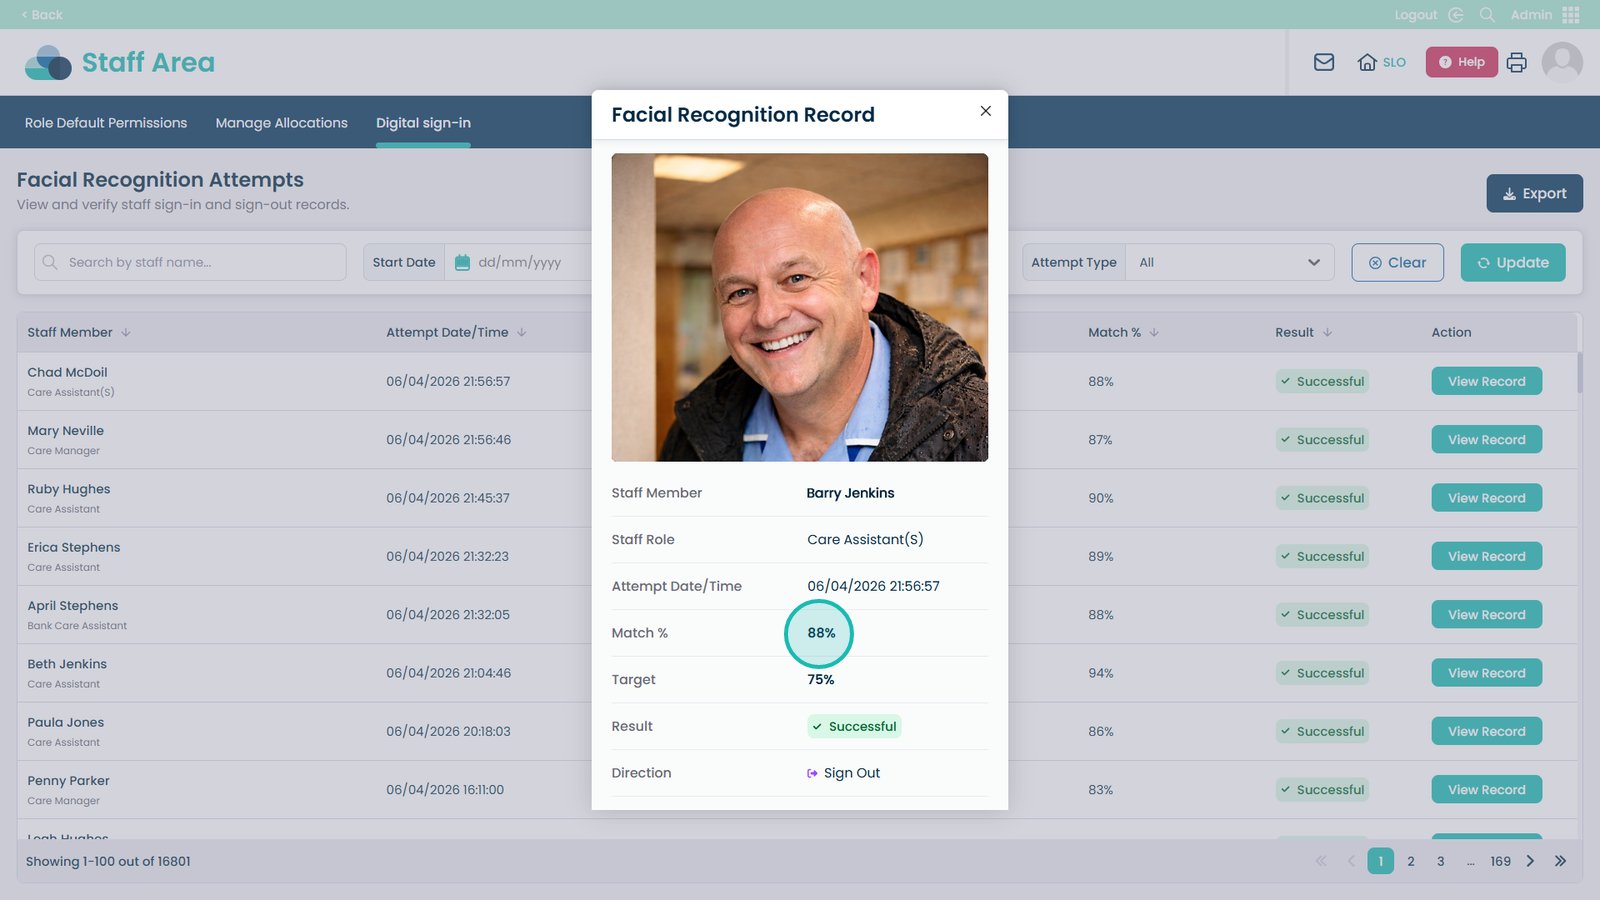Open the Start Date calendar icon
Image resolution: width=1600 pixels, height=900 pixels.
point(462,262)
